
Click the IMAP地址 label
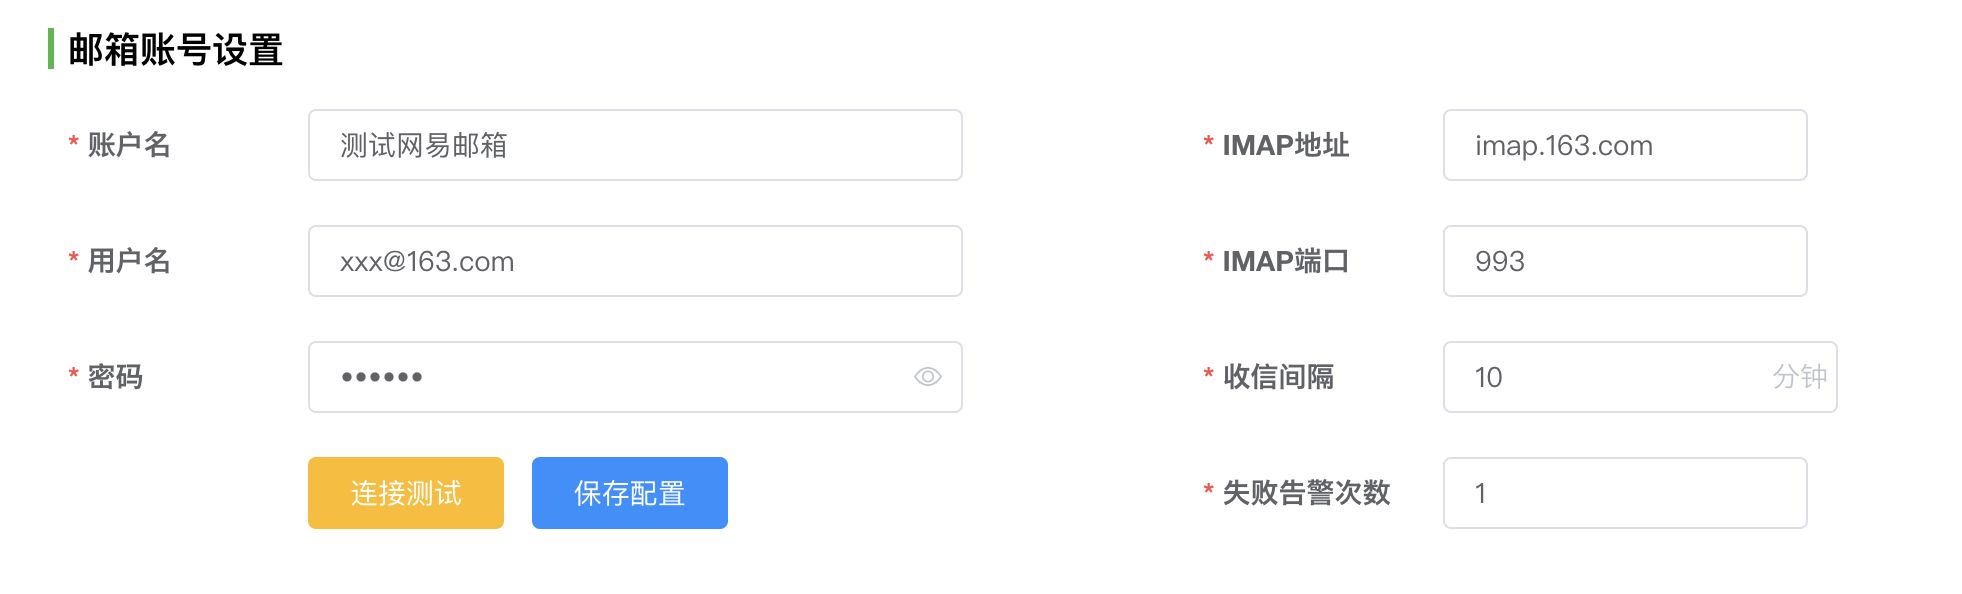click(x=1286, y=145)
